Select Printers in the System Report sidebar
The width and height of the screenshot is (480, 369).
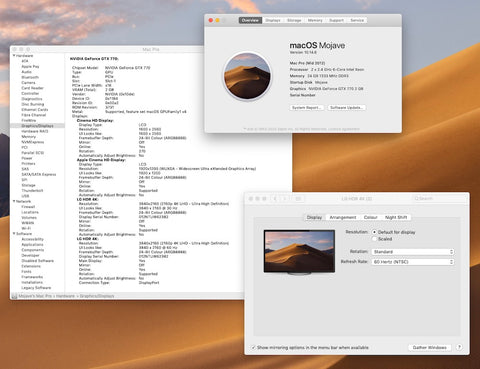[x=28, y=163]
